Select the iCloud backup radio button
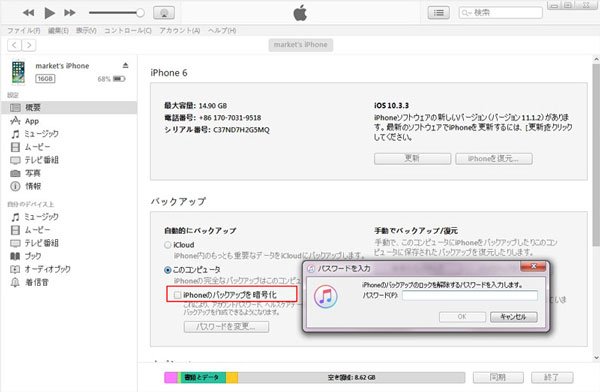 168,245
